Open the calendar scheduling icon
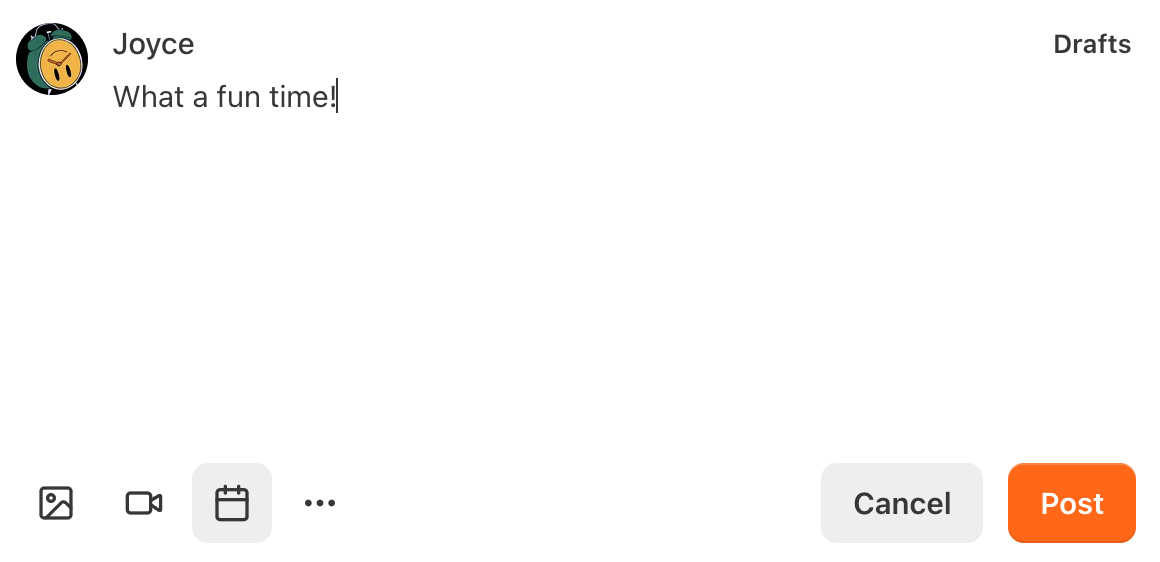The image size is (1160, 562). [x=232, y=503]
